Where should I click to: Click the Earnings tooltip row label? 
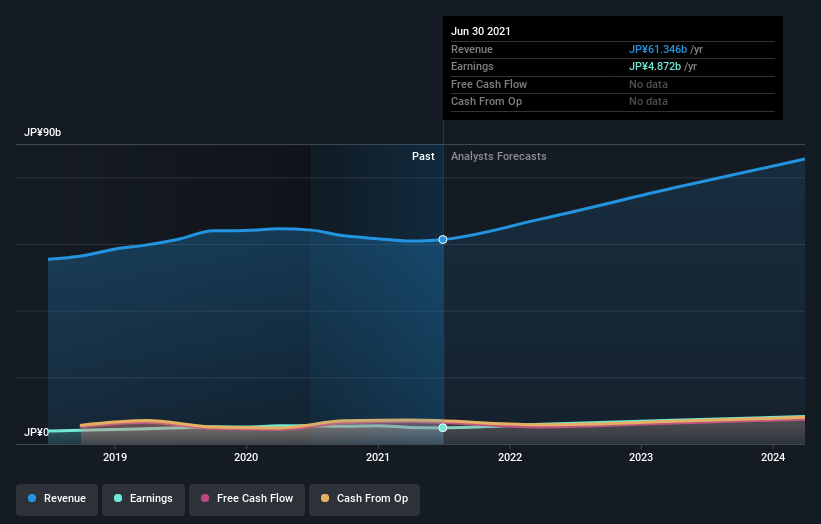472,66
